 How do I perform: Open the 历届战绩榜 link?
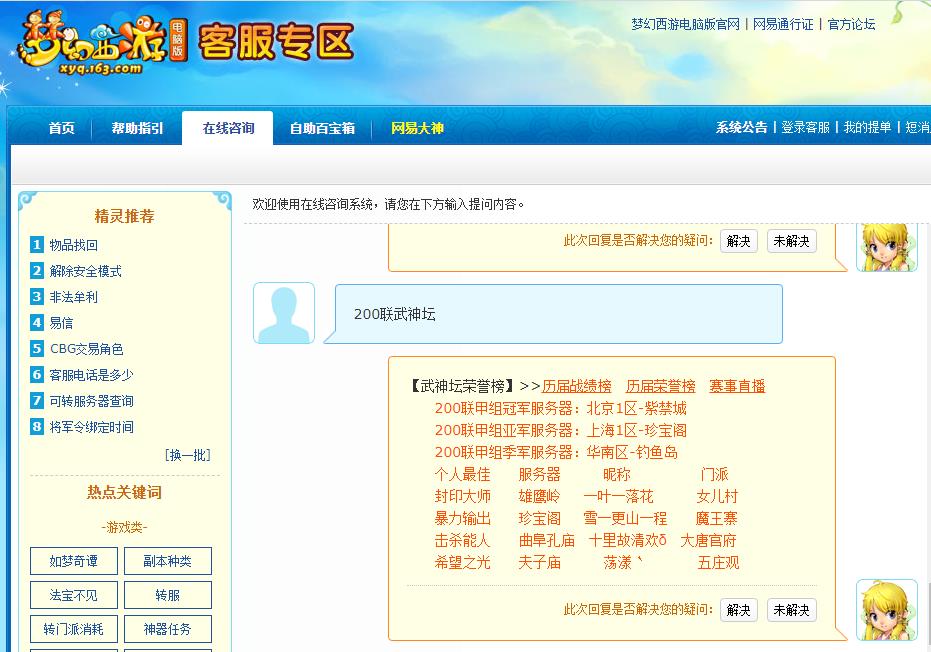[577, 386]
